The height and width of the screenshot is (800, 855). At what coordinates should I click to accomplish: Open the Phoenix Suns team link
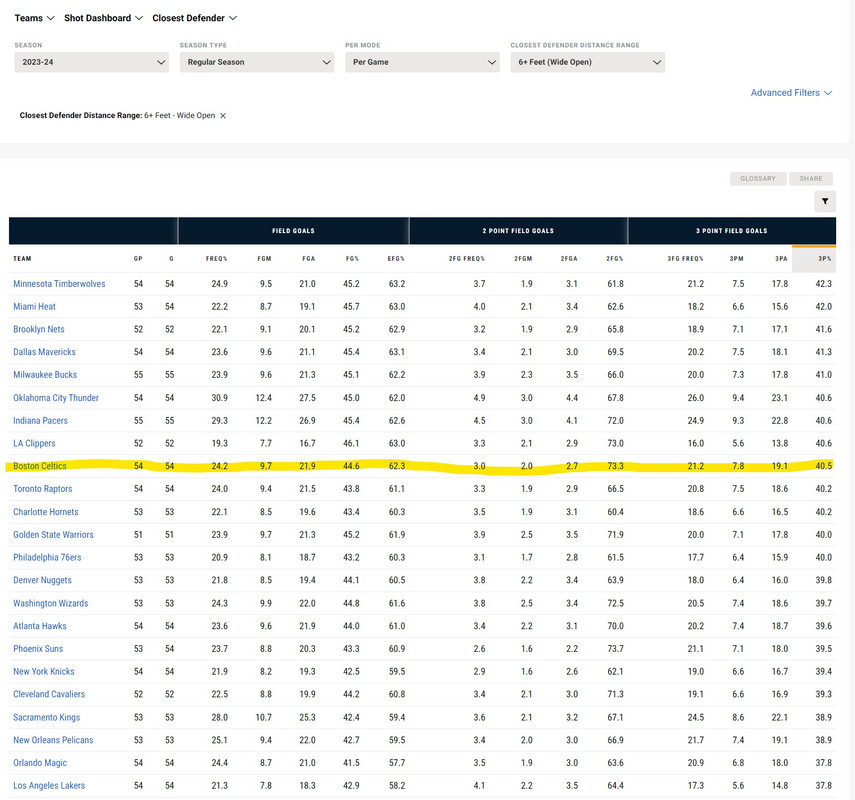[x=38, y=648]
